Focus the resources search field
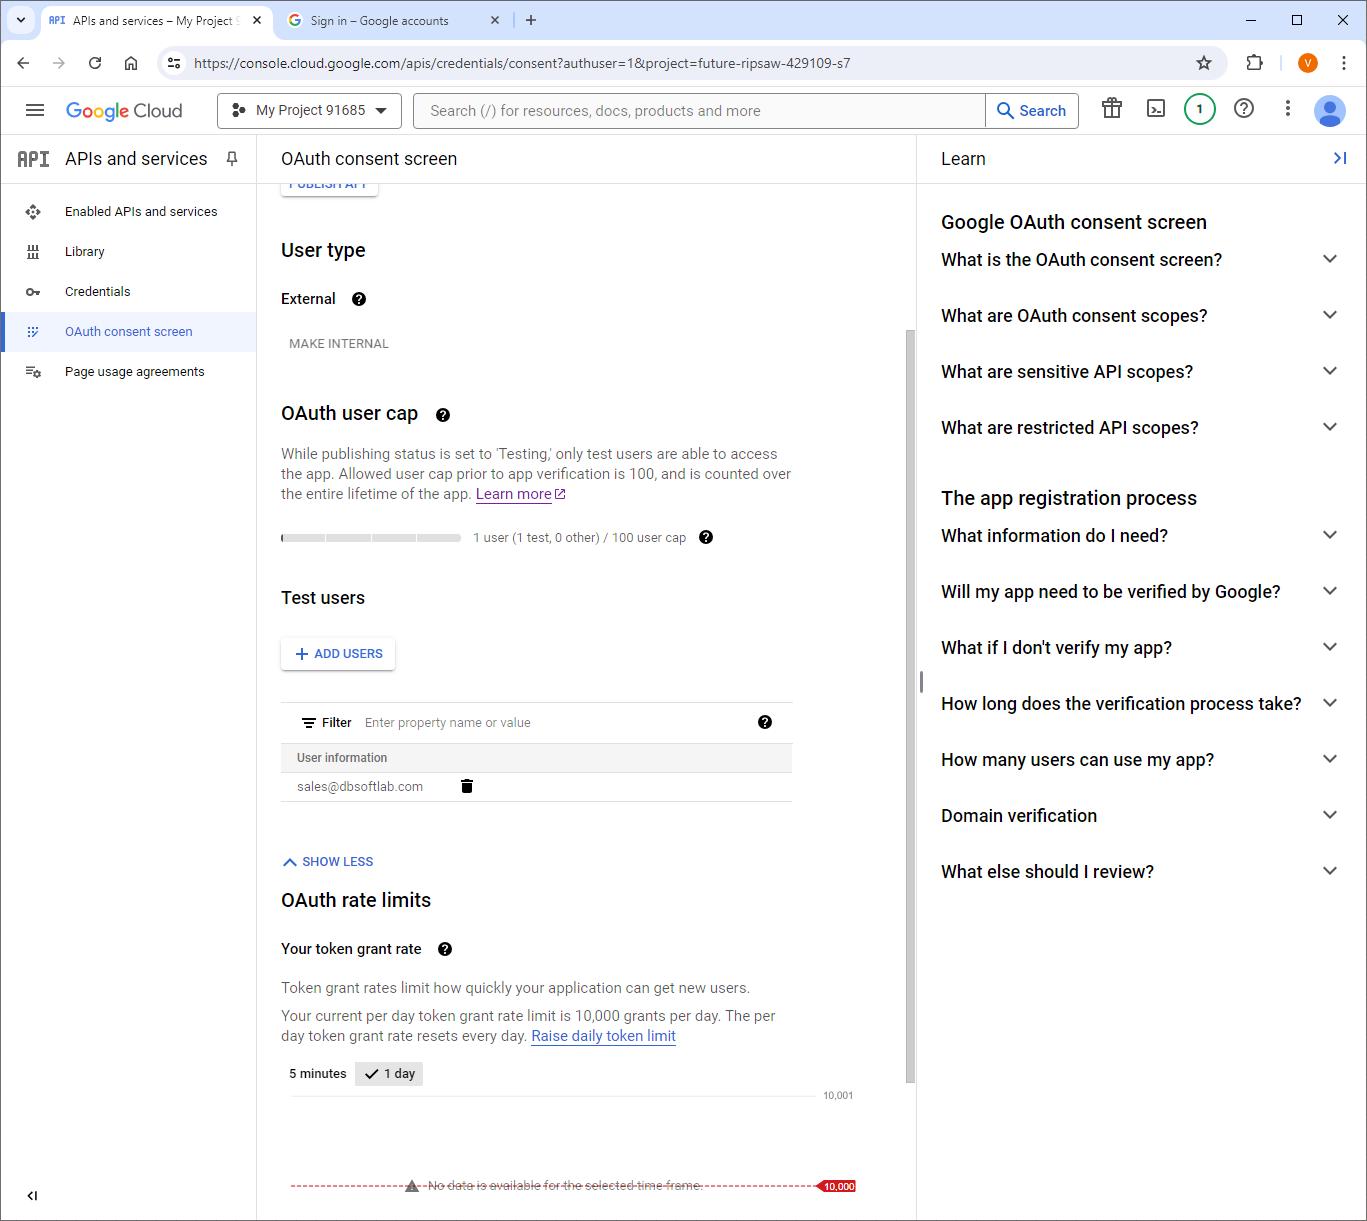The width and height of the screenshot is (1367, 1221). point(700,111)
